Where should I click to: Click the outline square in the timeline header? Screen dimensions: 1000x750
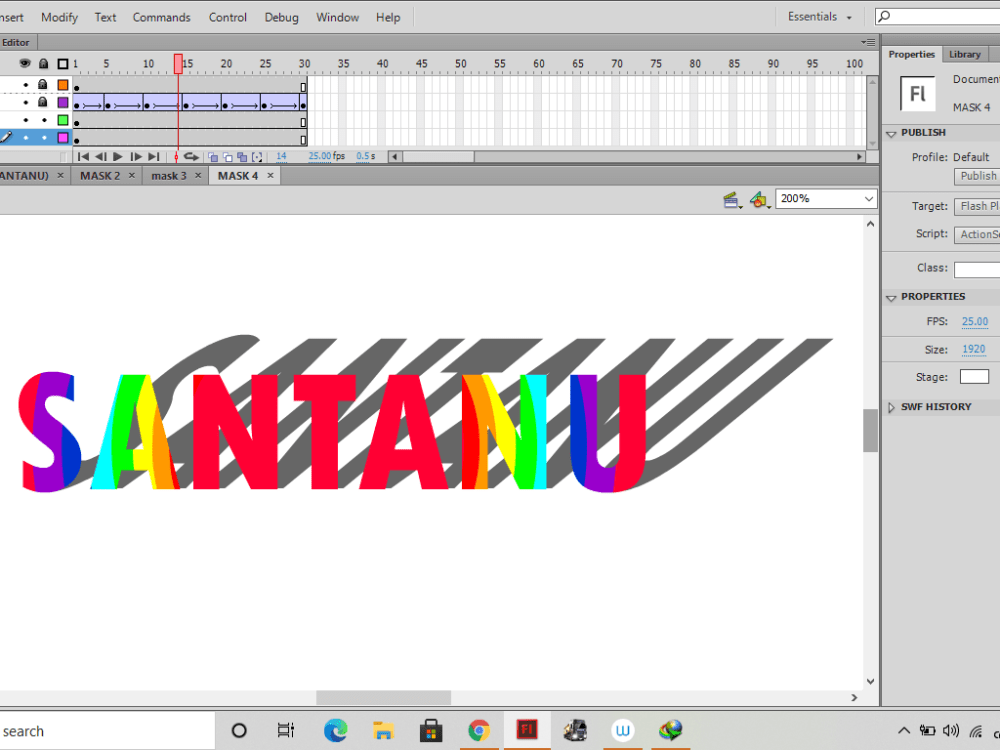[62, 64]
